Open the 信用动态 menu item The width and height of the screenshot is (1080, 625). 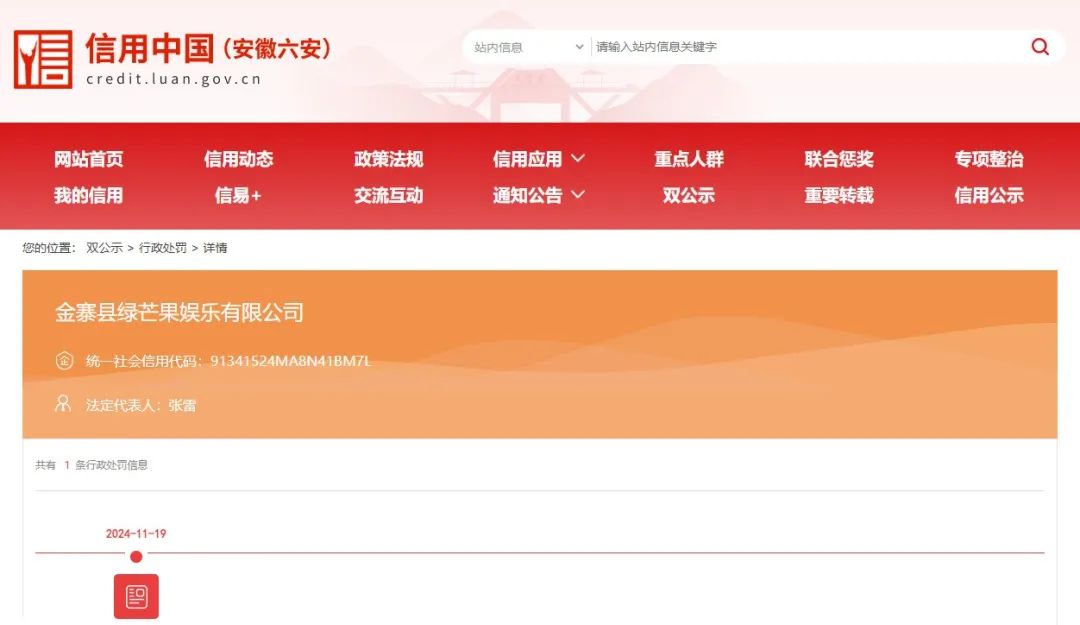(x=238, y=159)
